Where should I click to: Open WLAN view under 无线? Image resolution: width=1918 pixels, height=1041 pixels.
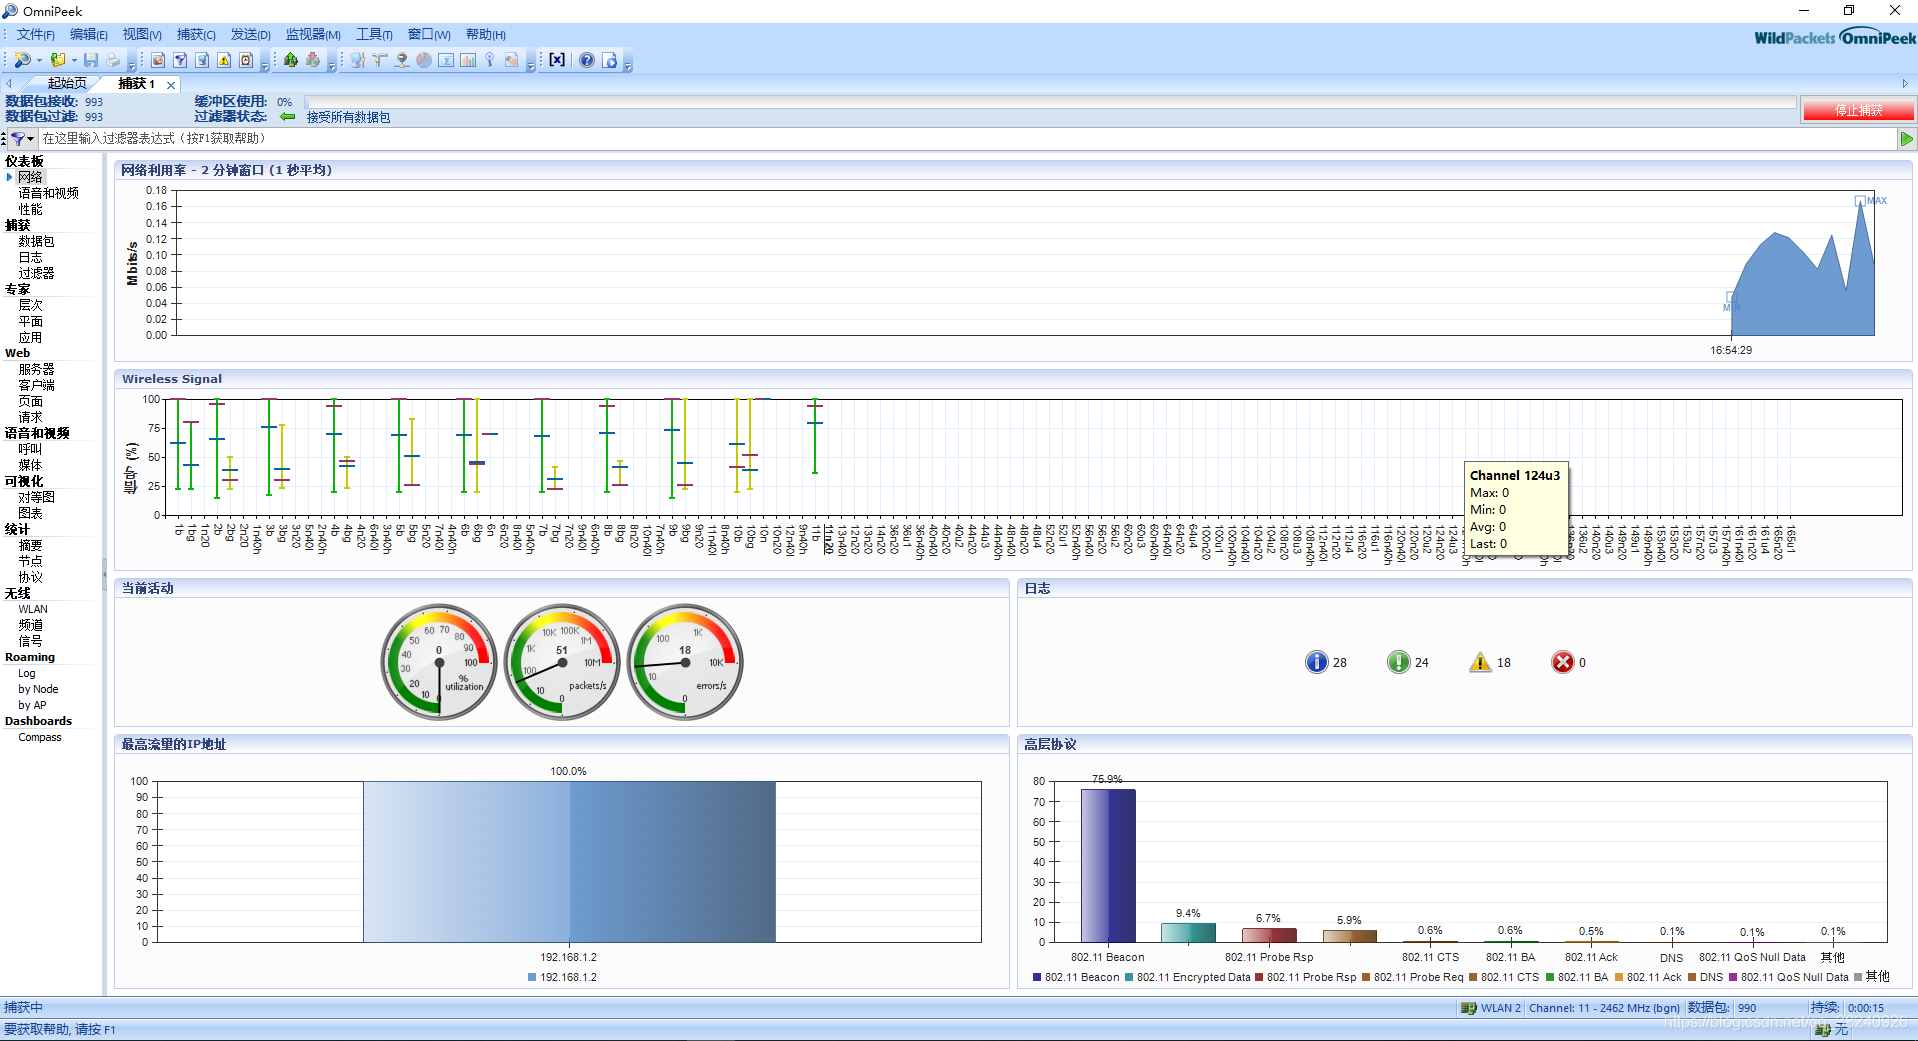pyautogui.click(x=33, y=609)
